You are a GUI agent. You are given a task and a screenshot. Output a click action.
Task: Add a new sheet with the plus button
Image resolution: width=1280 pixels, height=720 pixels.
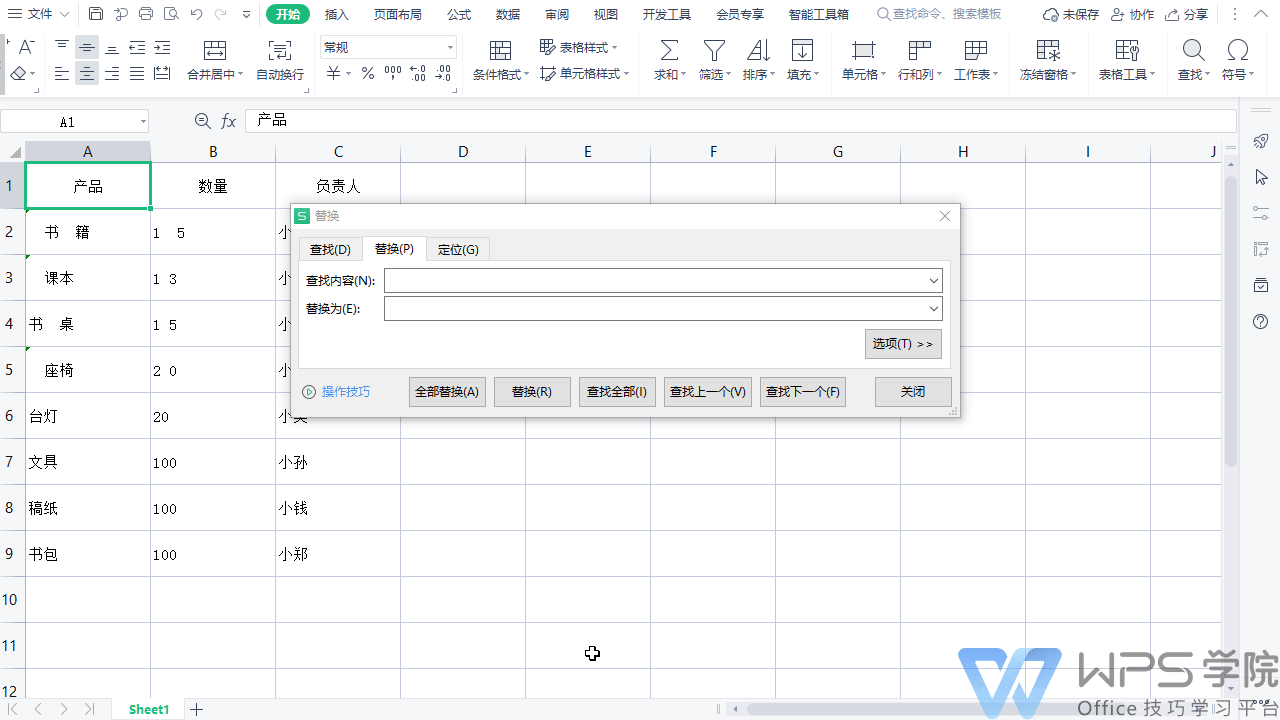(197, 709)
